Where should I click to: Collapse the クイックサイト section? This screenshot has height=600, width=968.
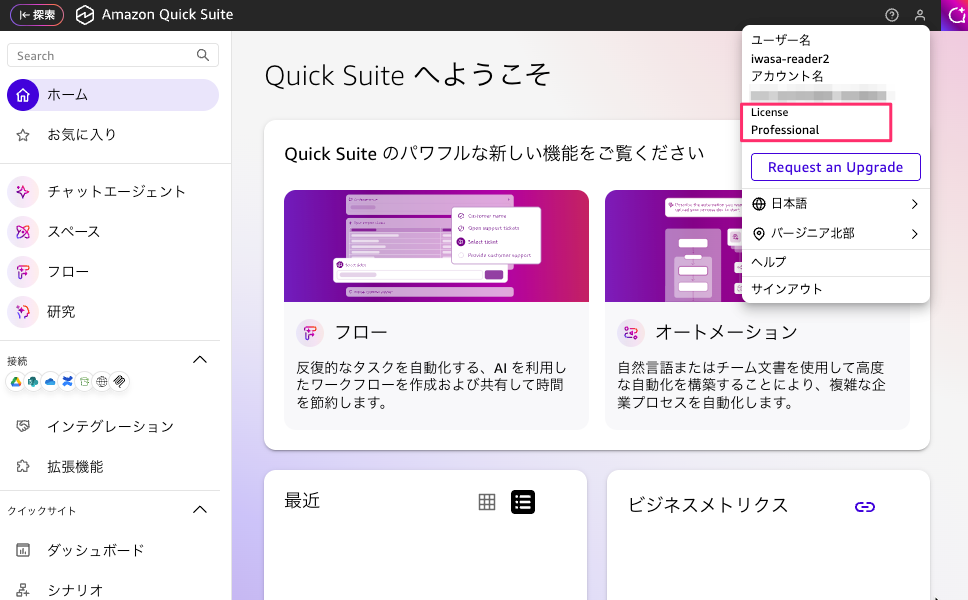[200, 510]
